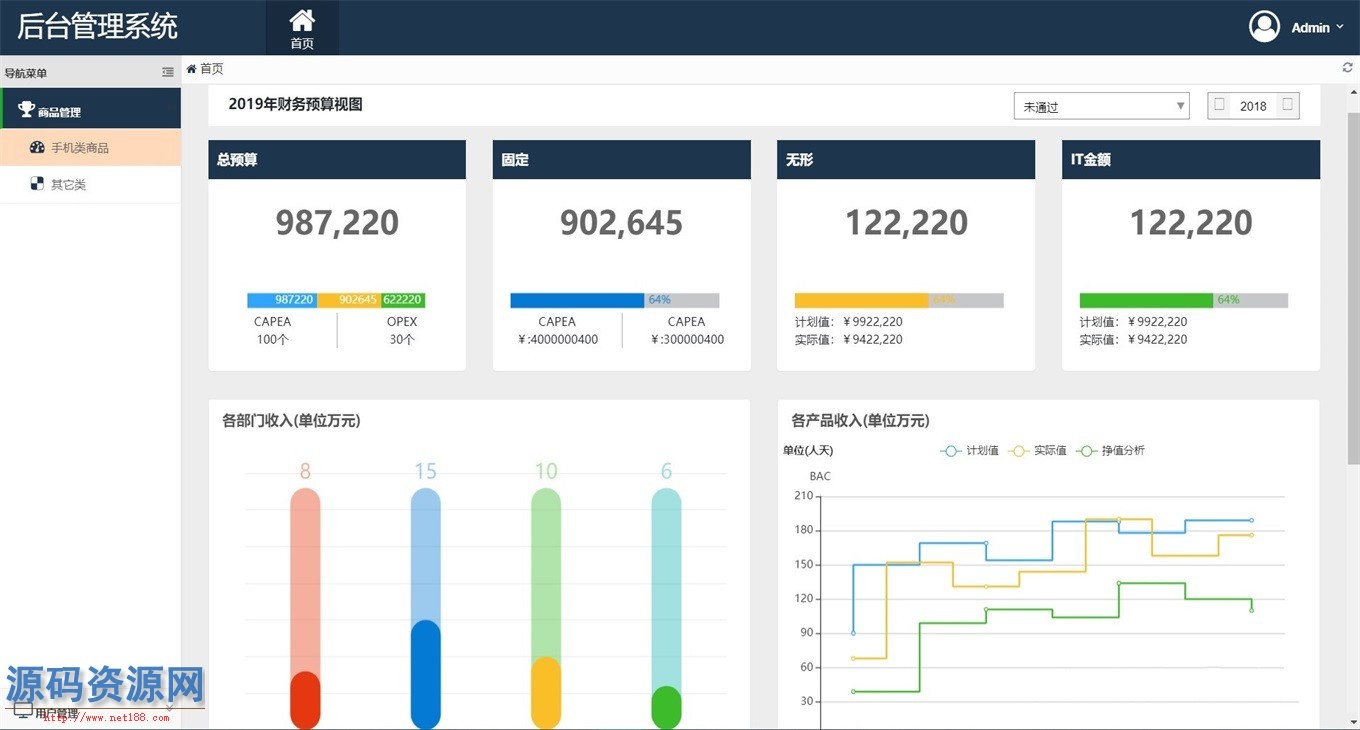Click the 902,645 fixed amount figure
Viewport: 1360px width, 730px height.
[621, 222]
